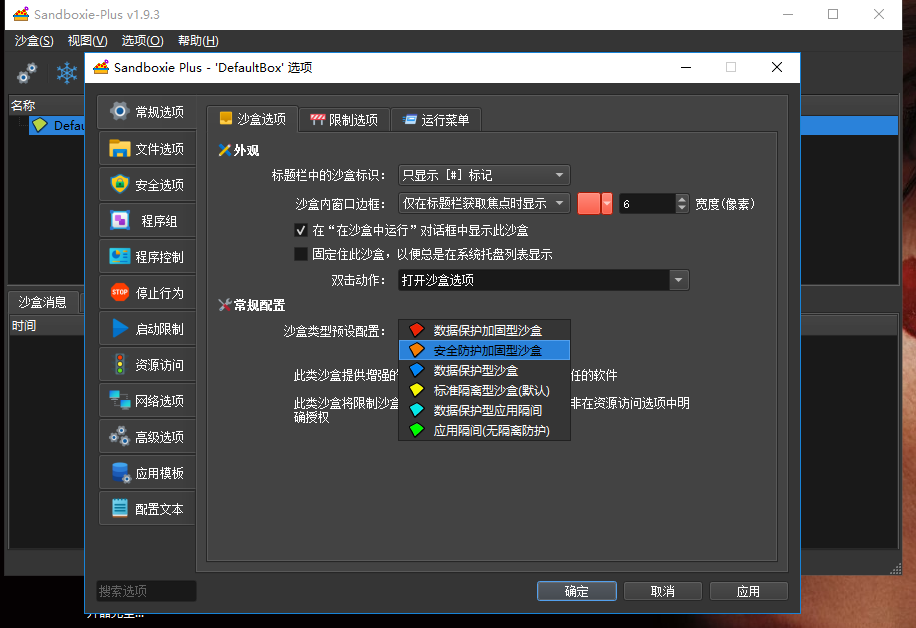Open 启动限制 play-arrow section
Screen dimensions: 916x628
click(147, 329)
